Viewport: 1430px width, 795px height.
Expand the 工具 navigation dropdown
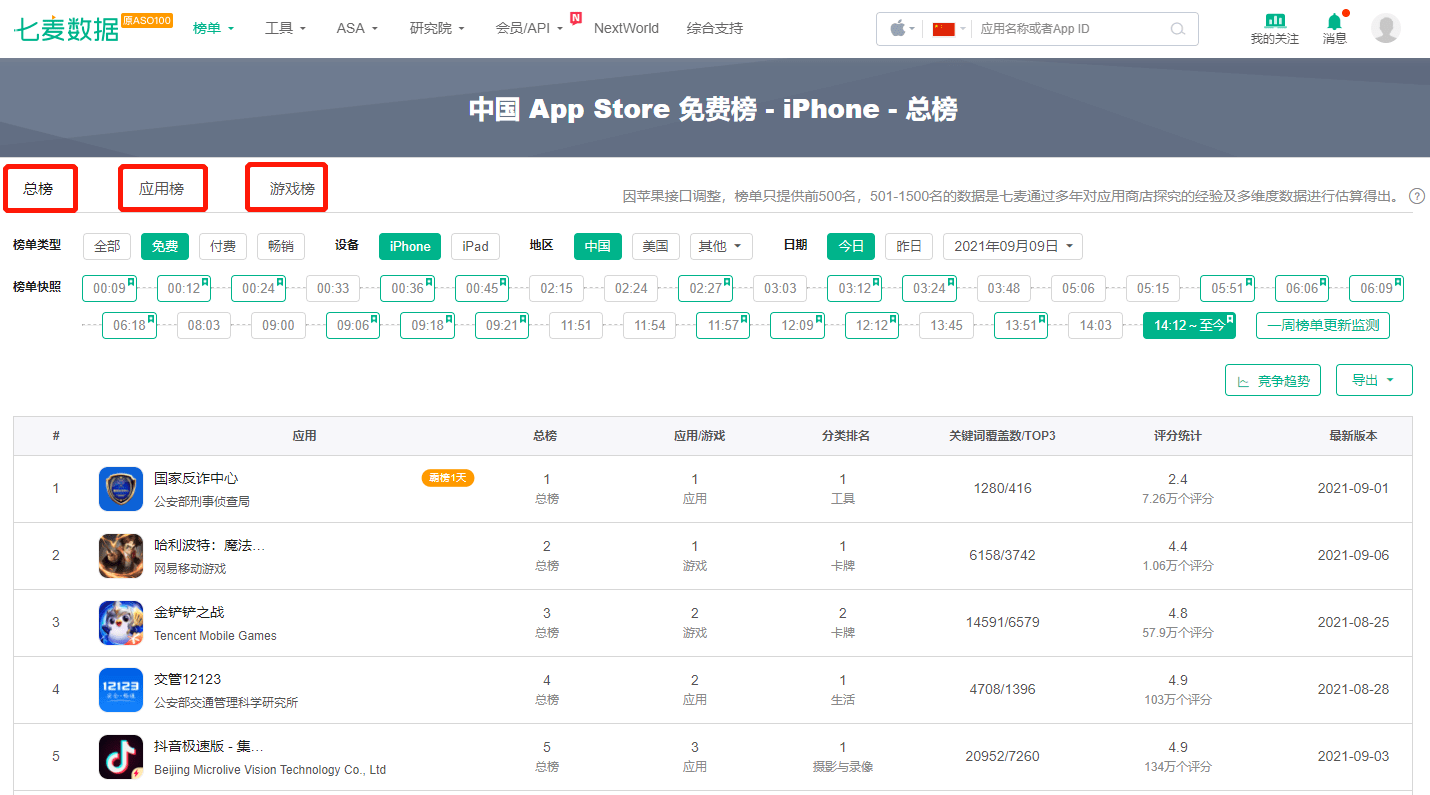286,28
